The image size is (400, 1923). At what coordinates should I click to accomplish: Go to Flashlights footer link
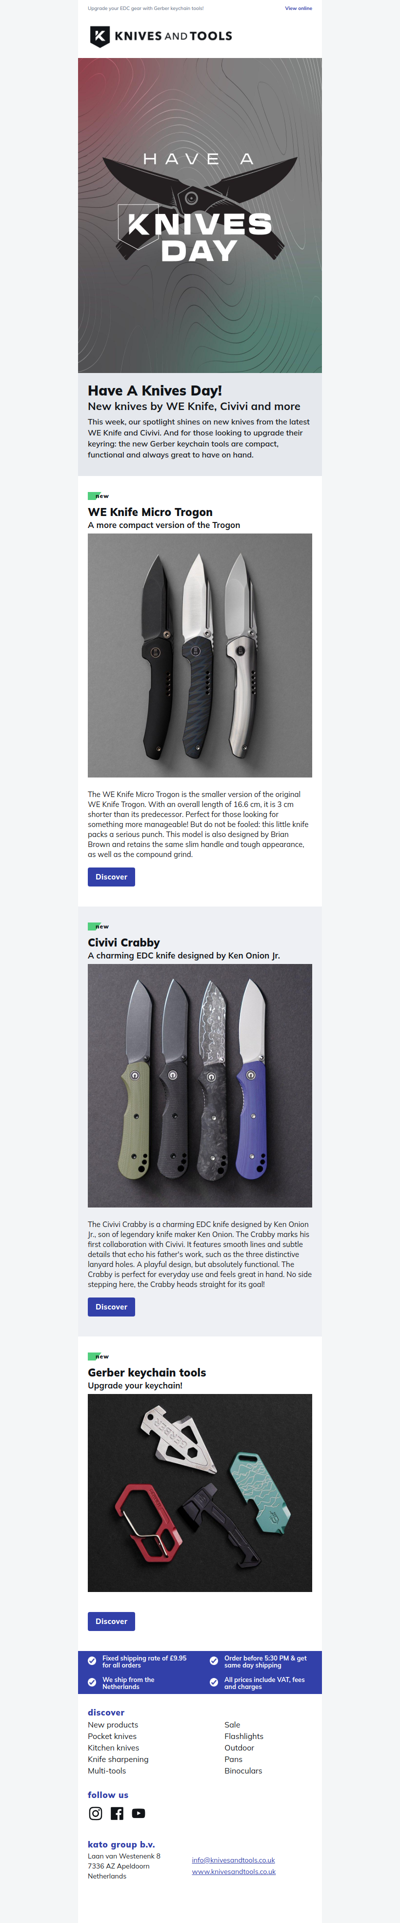click(244, 1736)
